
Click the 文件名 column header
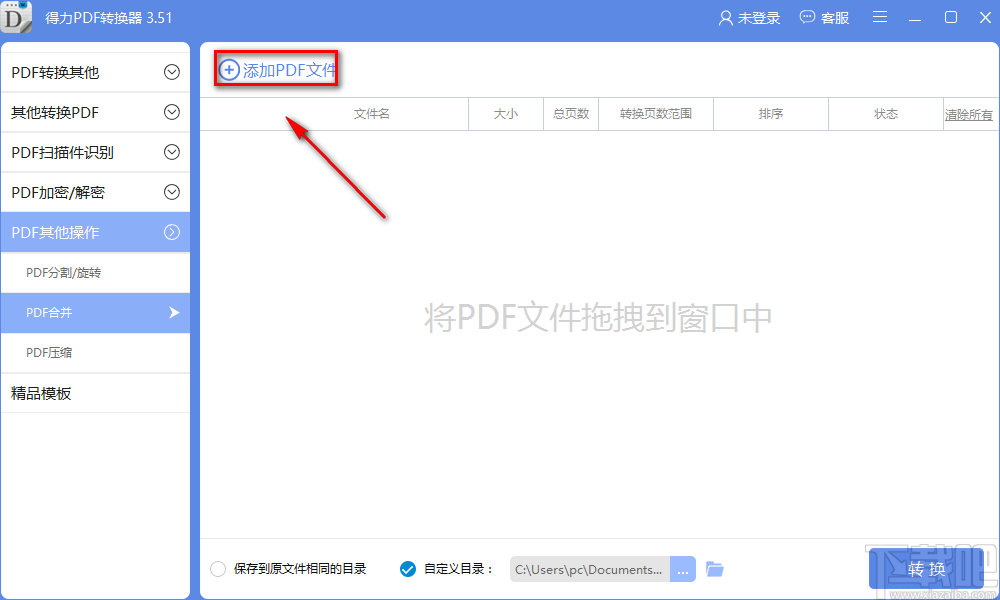pos(371,114)
